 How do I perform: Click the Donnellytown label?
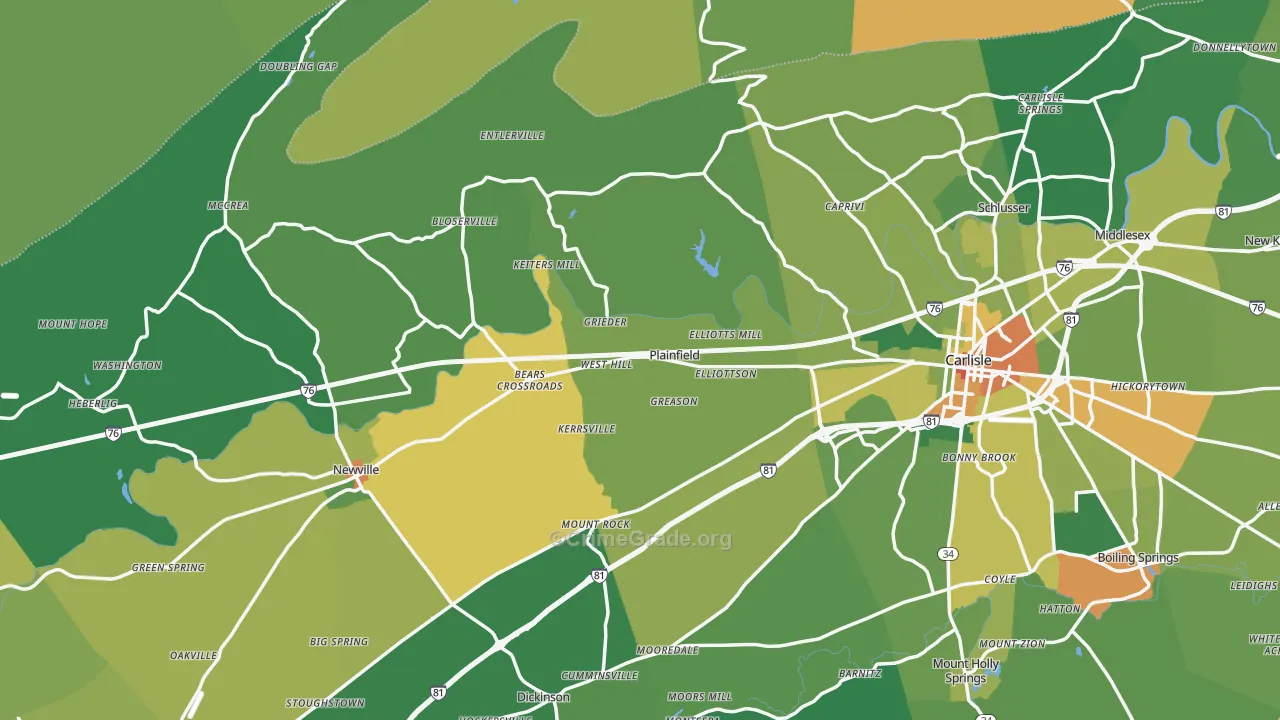coord(1234,47)
